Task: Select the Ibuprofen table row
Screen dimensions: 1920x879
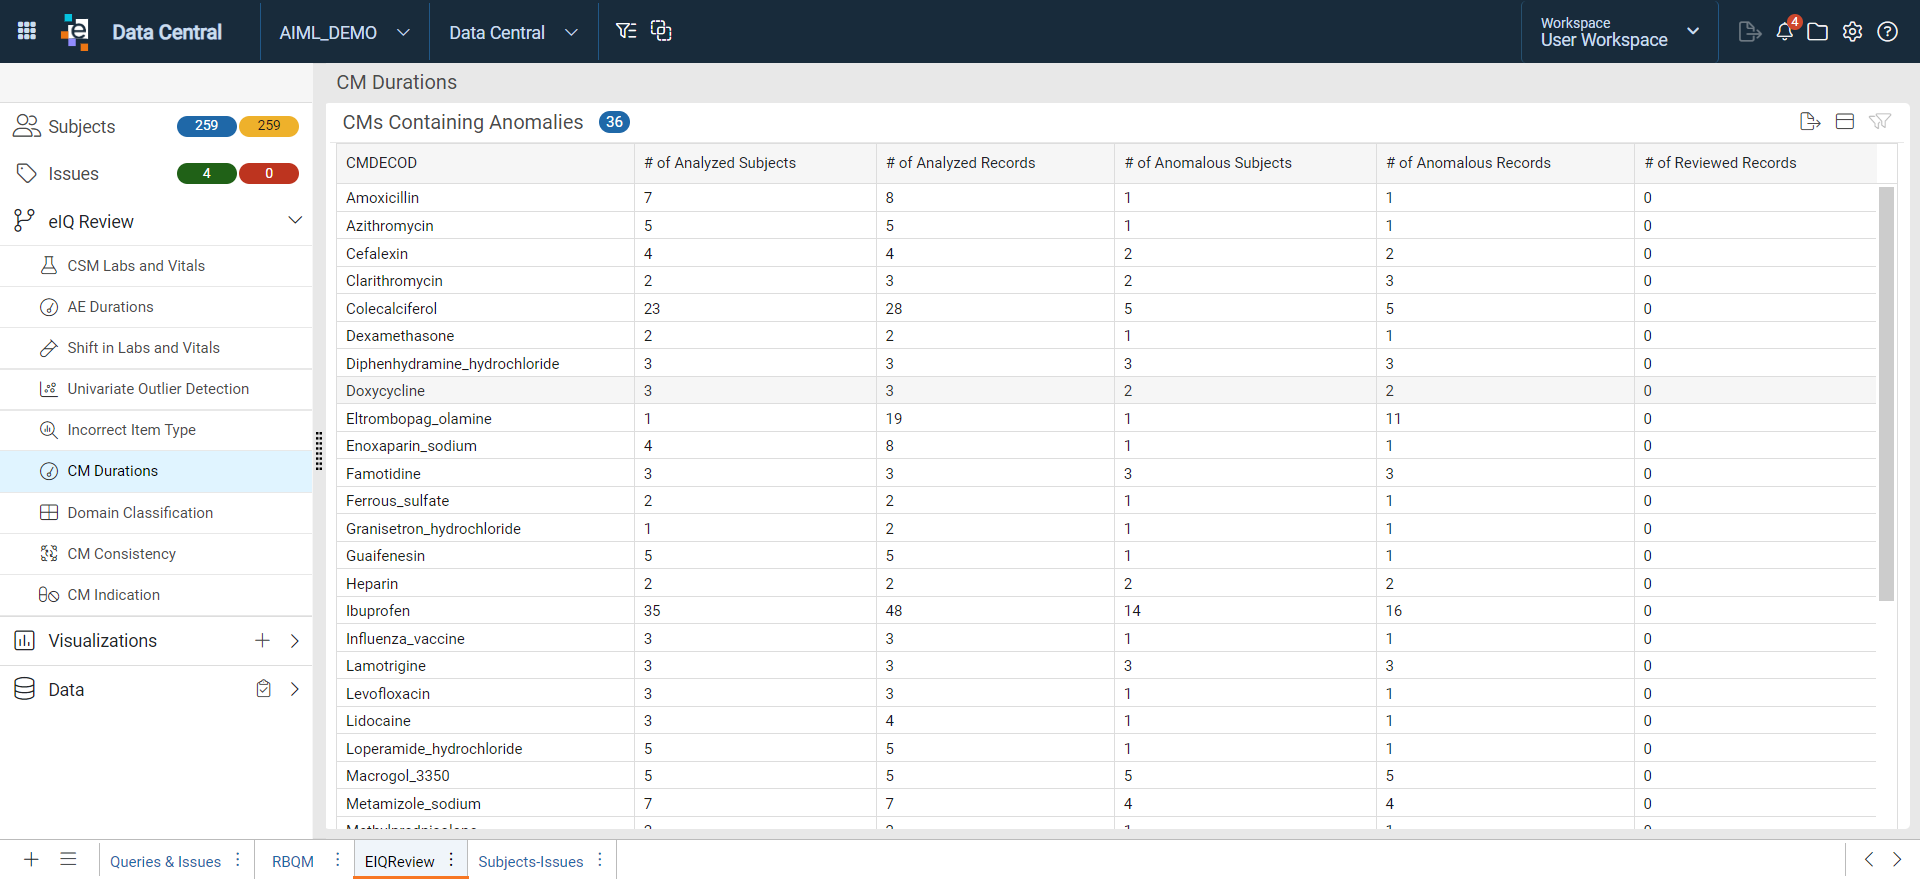Action: 1106,611
